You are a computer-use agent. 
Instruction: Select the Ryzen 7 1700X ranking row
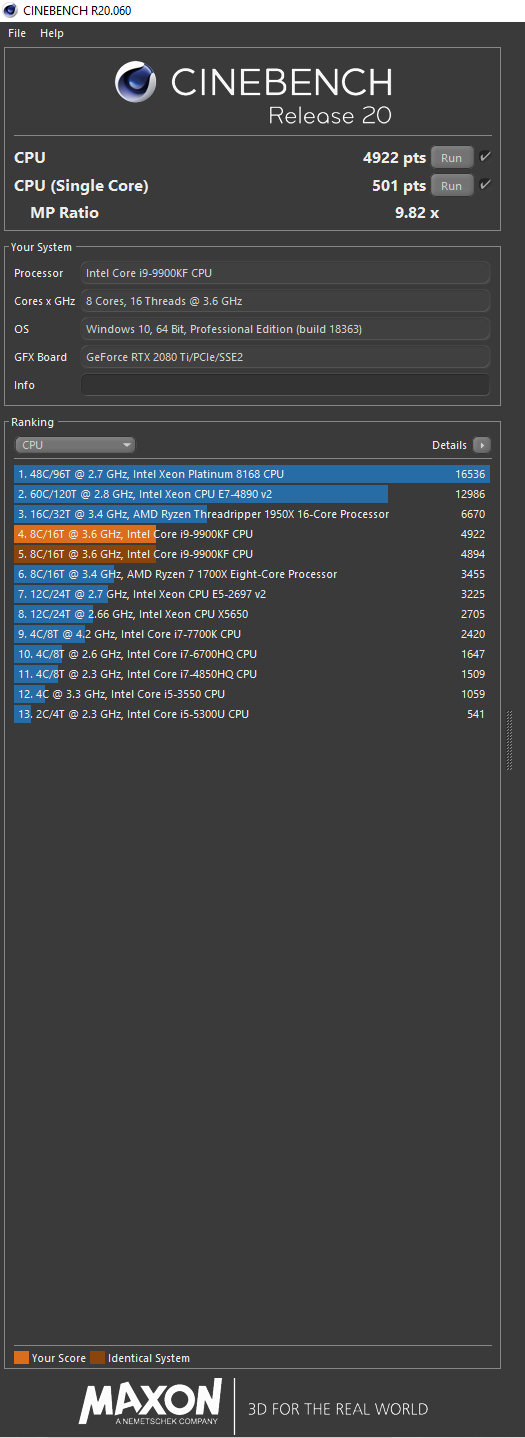[252, 574]
